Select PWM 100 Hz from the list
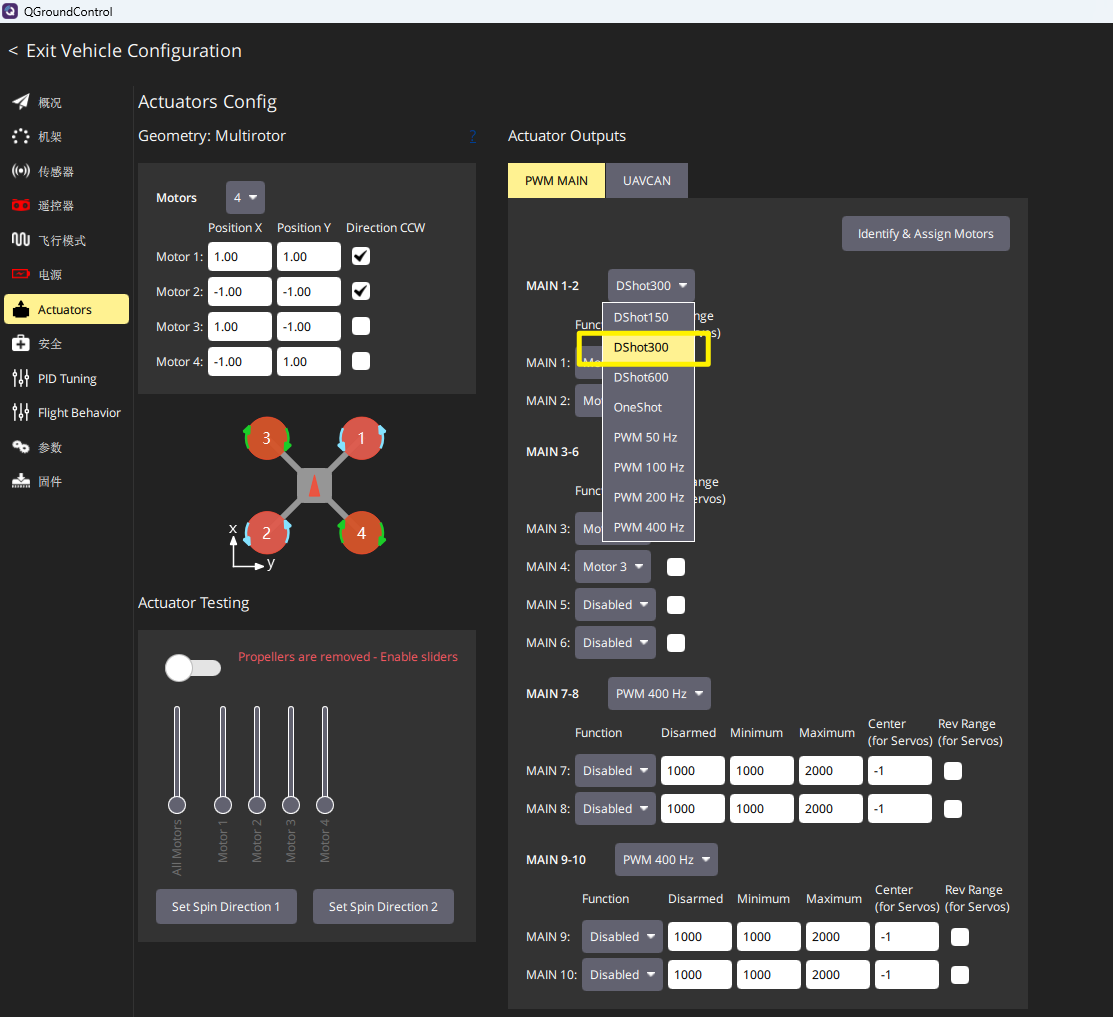Viewport: 1113px width, 1017px height. pyautogui.click(x=648, y=467)
